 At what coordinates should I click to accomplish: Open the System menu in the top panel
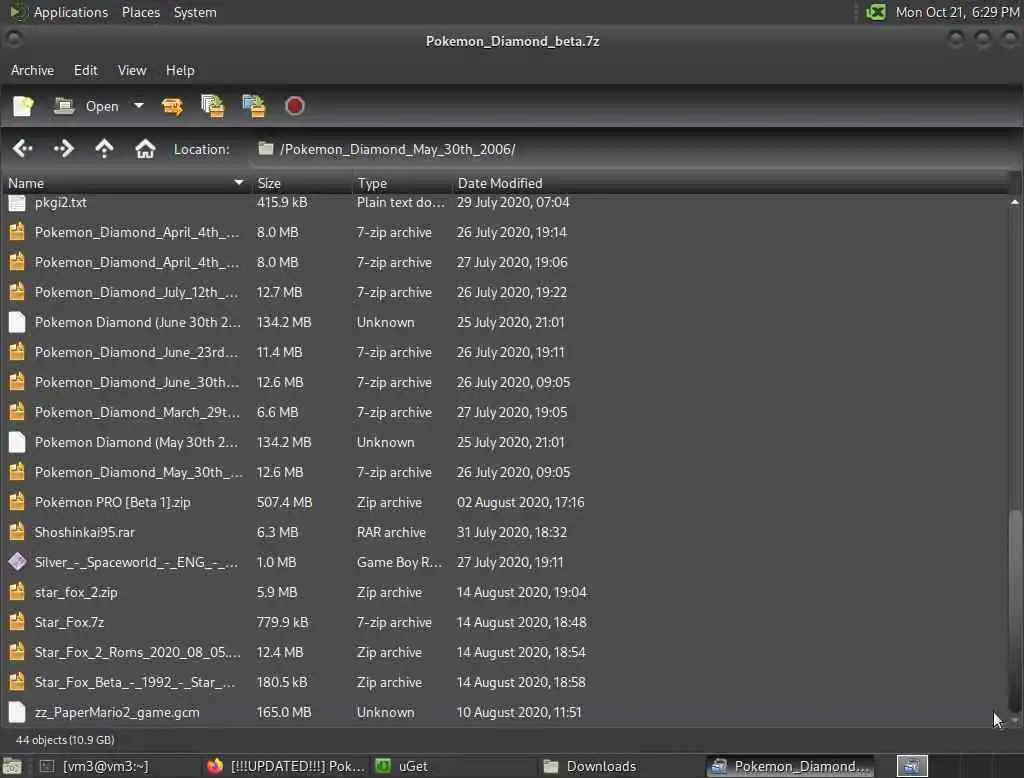195,12
